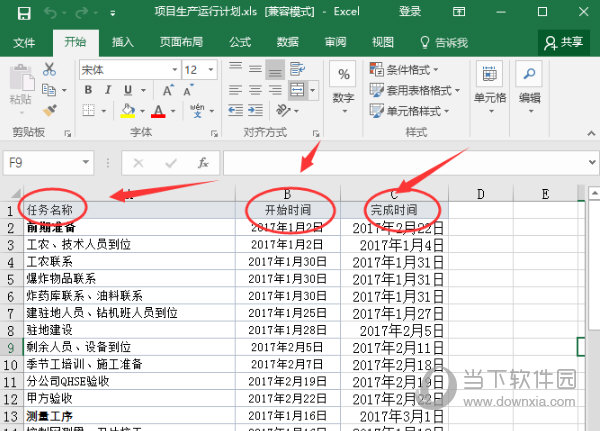Toggle Bold formatting
This screenshot has width=600, height=431.
[88, 90]
